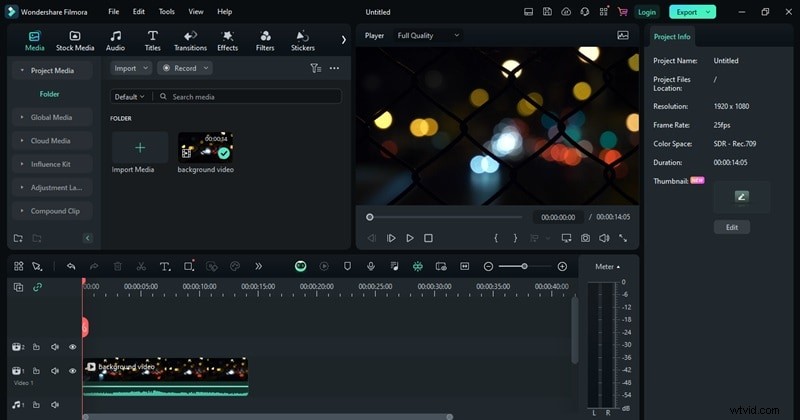Click the timeline zoom slider
The image size is (800, 420).
(524, 266)
